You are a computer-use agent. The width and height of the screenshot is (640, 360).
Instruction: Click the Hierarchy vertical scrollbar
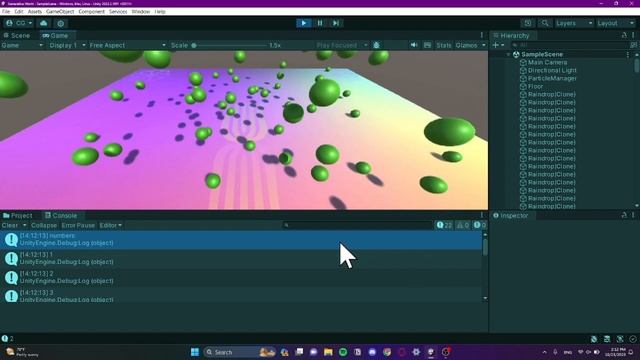point(637,66)
